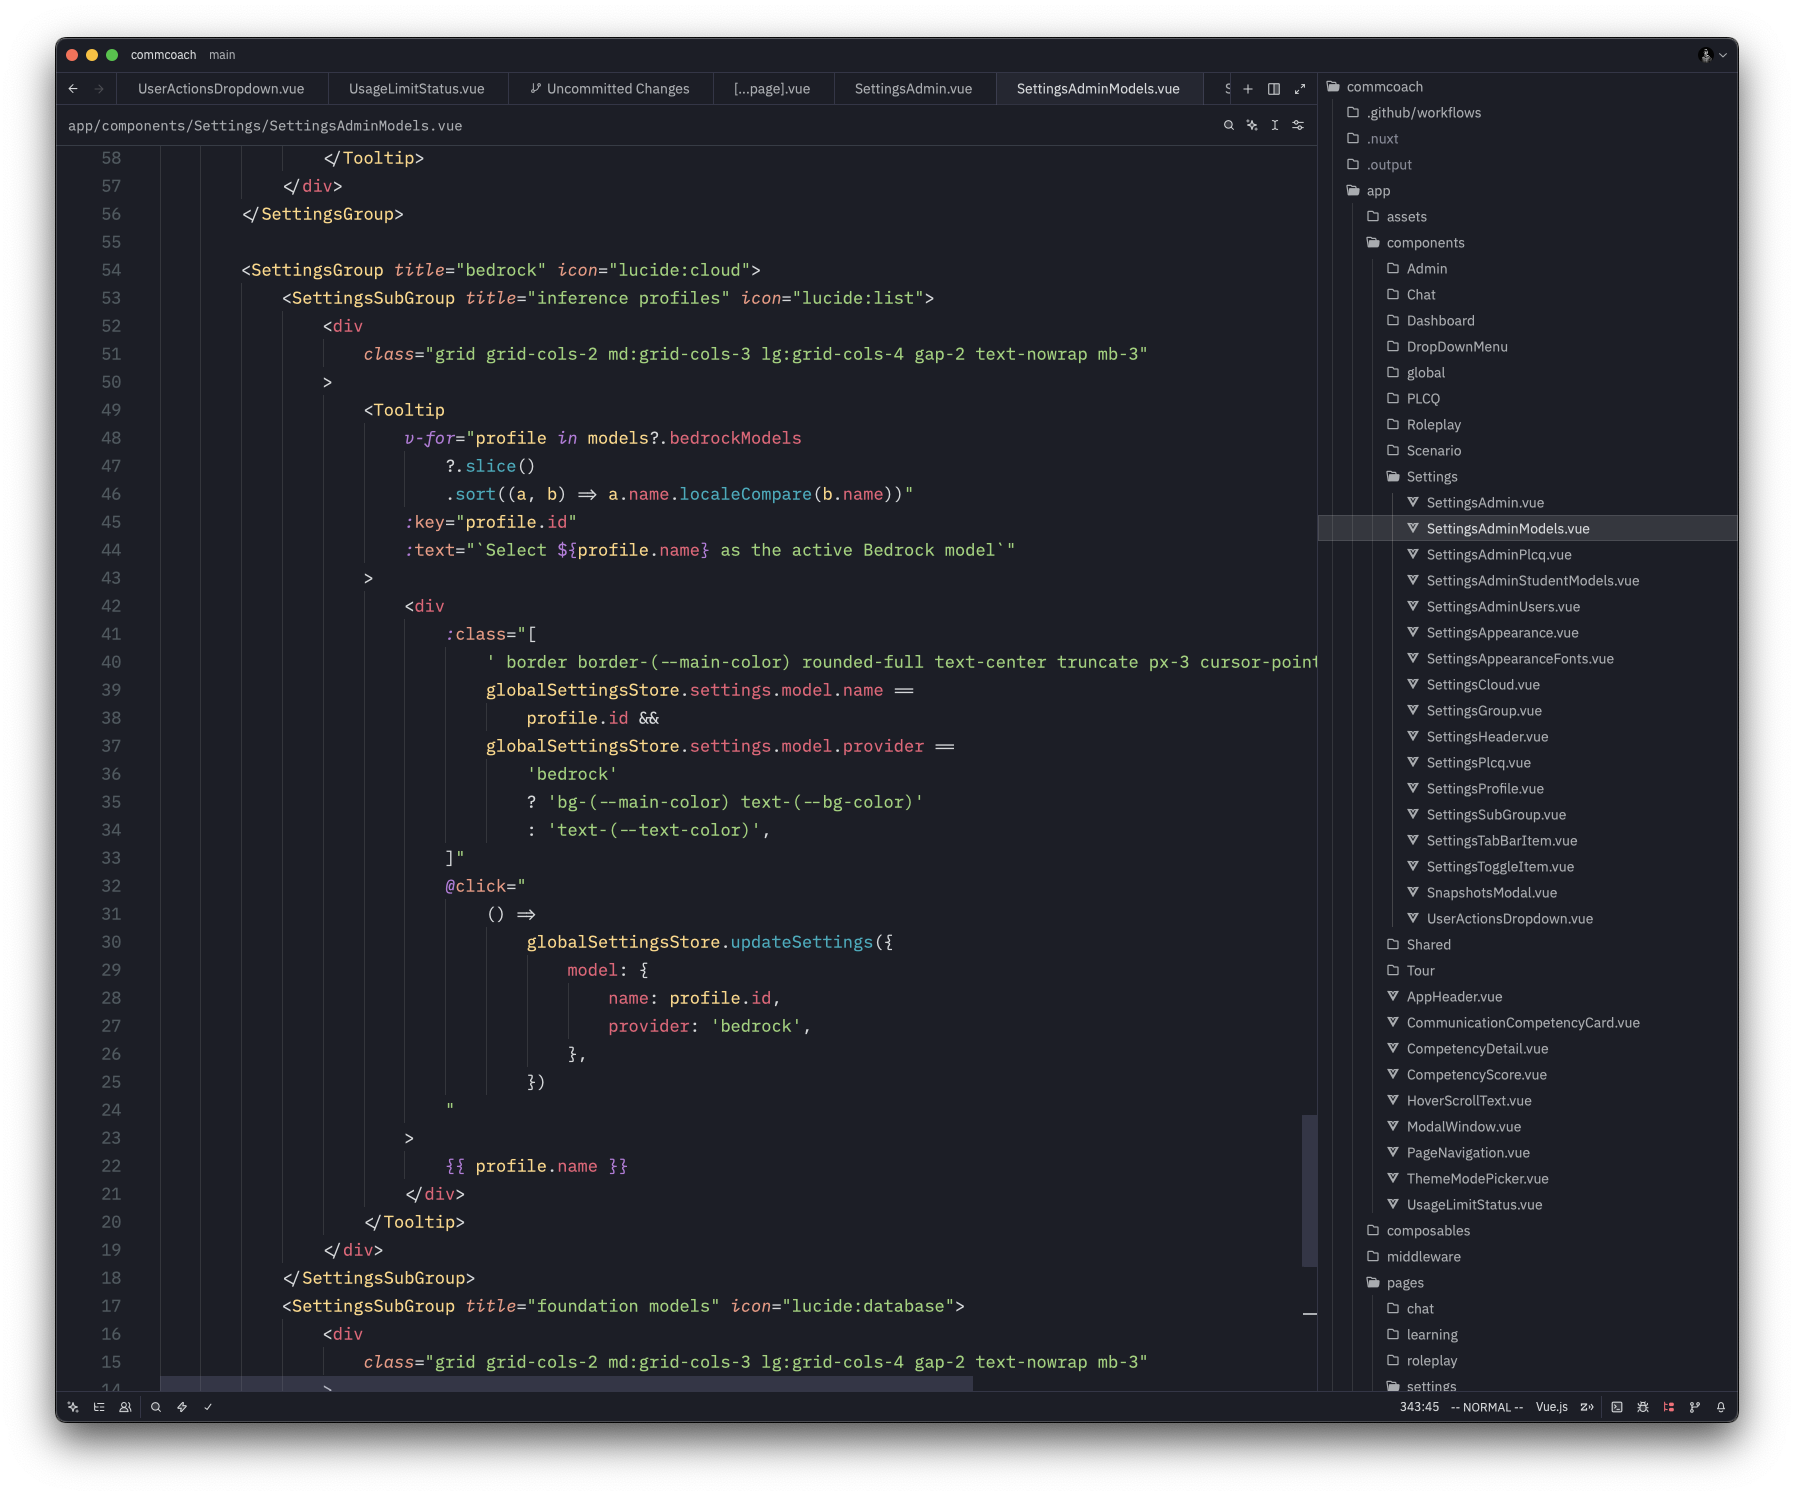Image resolution: width=1794 pixels, height=1496 pixels.
Task: Click the Zed edit prediction icon
Action: point(1587,1407)
